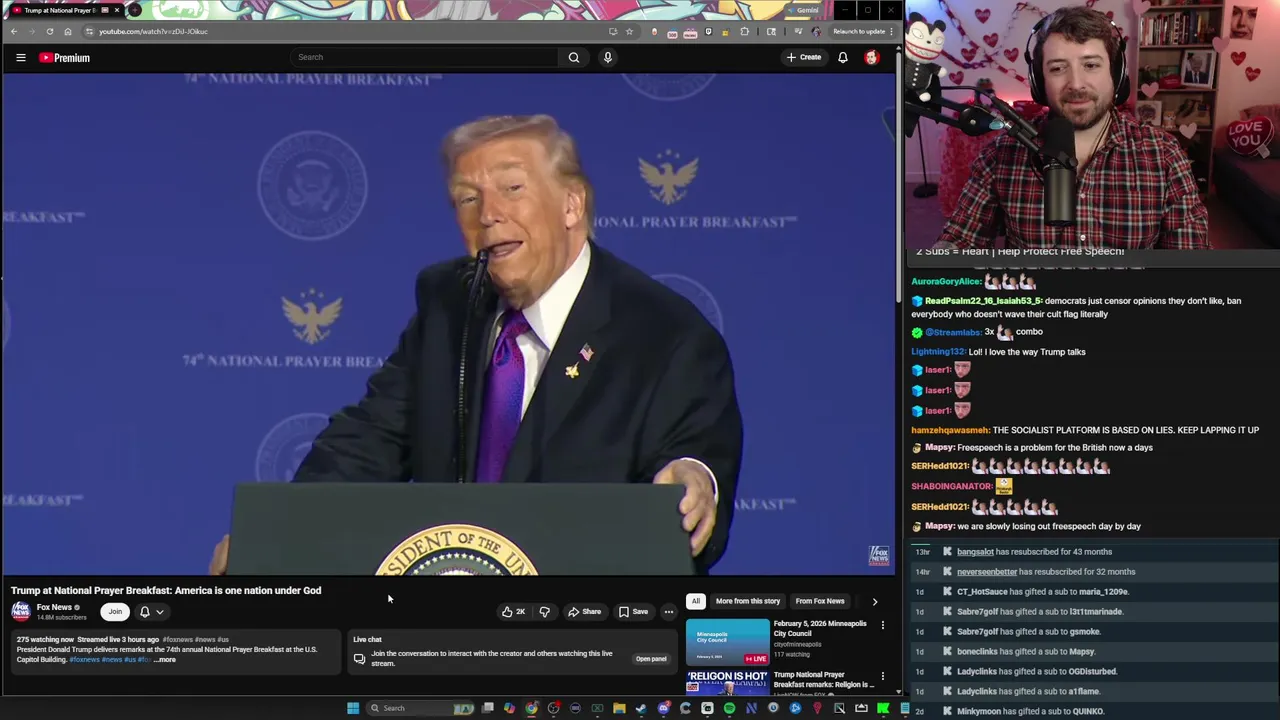
Task: Click Lightning132's chat message
Action: pos(998,352)
